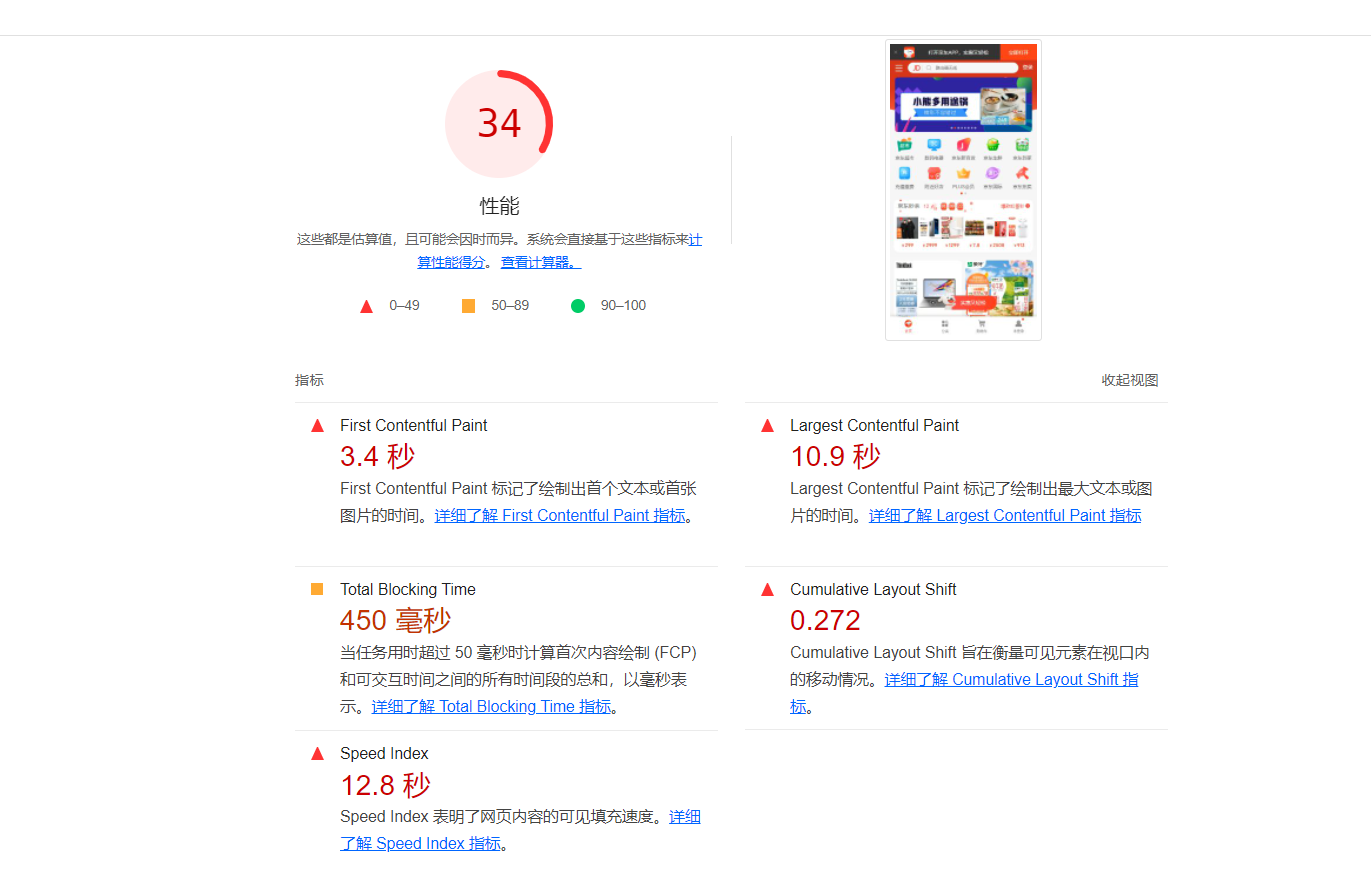Image resolution: width=1371 pixels, height=873 pixels.
Task: Click the Cumulative Layout Shift red triangle icon
Action: pyautogui.click(x=767, y=590)
